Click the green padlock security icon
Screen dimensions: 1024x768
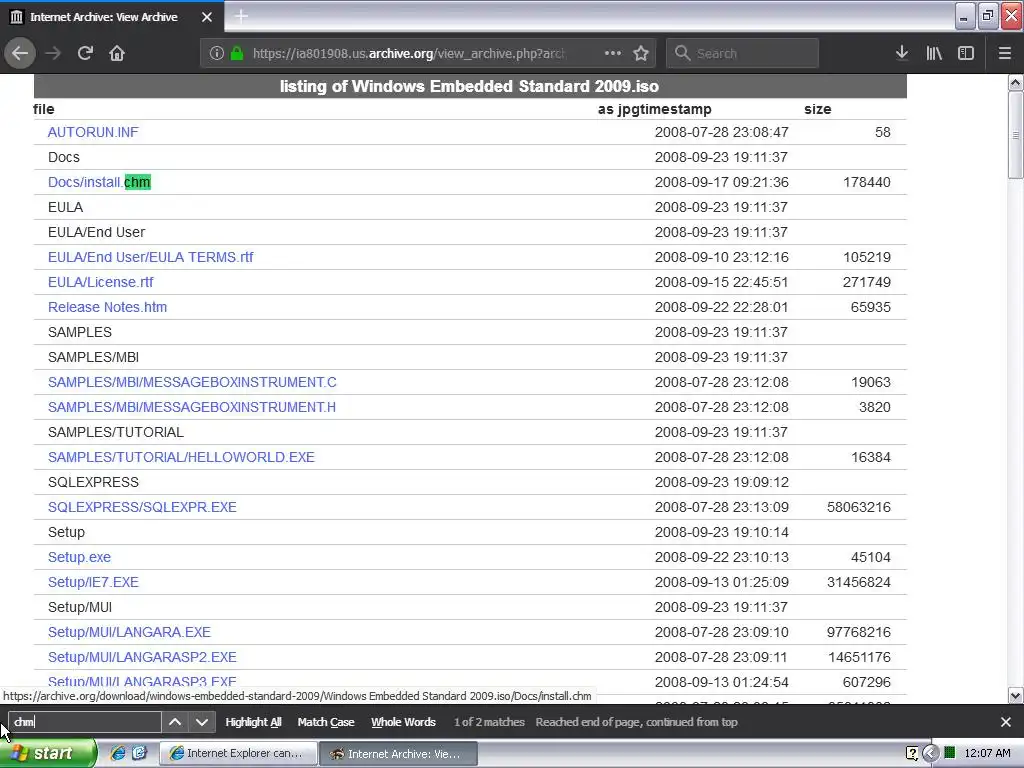[x=237, y=53]
